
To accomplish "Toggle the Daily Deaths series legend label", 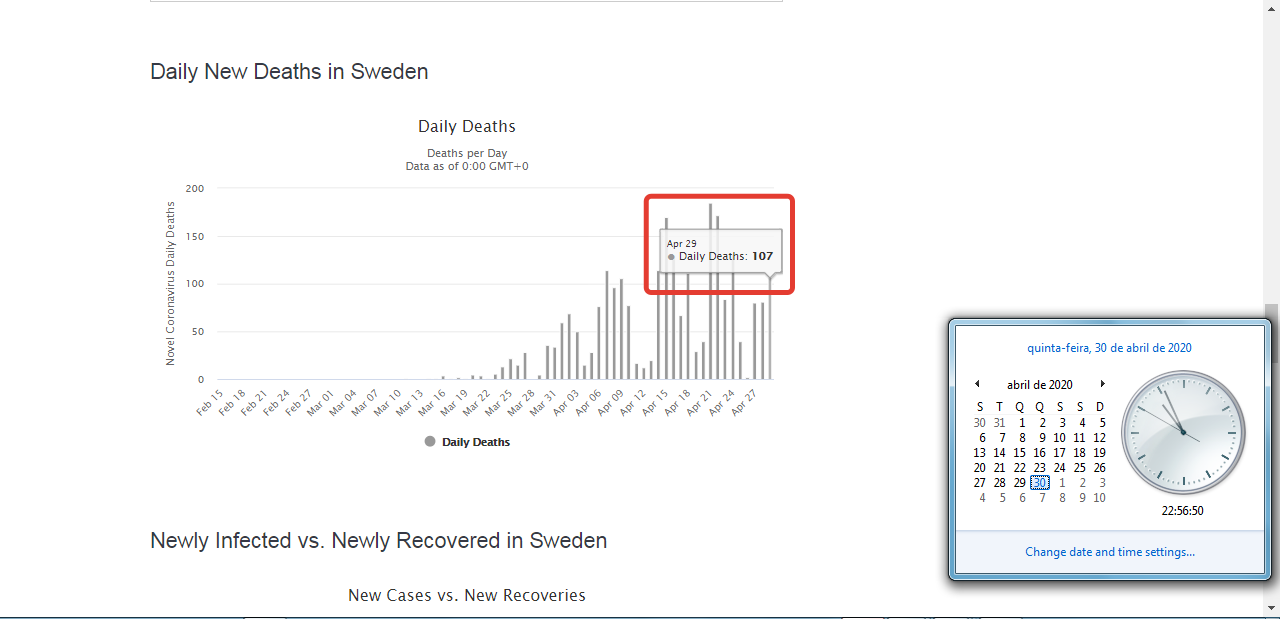I will coord(476,442).
